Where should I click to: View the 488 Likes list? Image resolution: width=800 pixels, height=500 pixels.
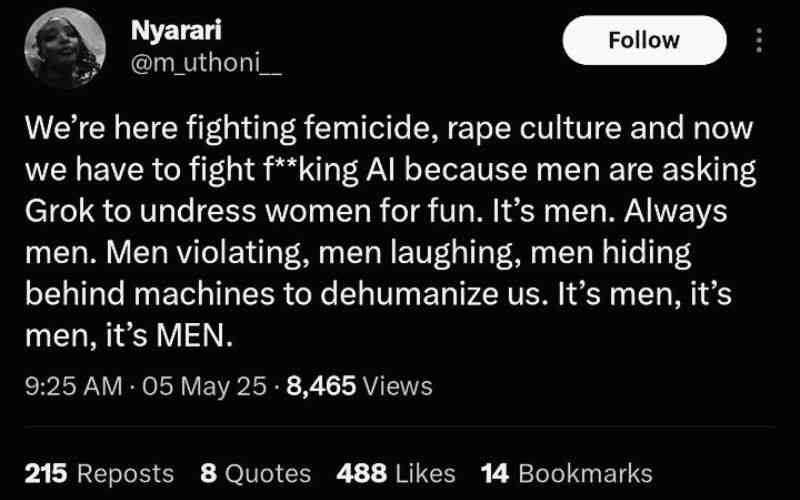(x=397, y=473)
